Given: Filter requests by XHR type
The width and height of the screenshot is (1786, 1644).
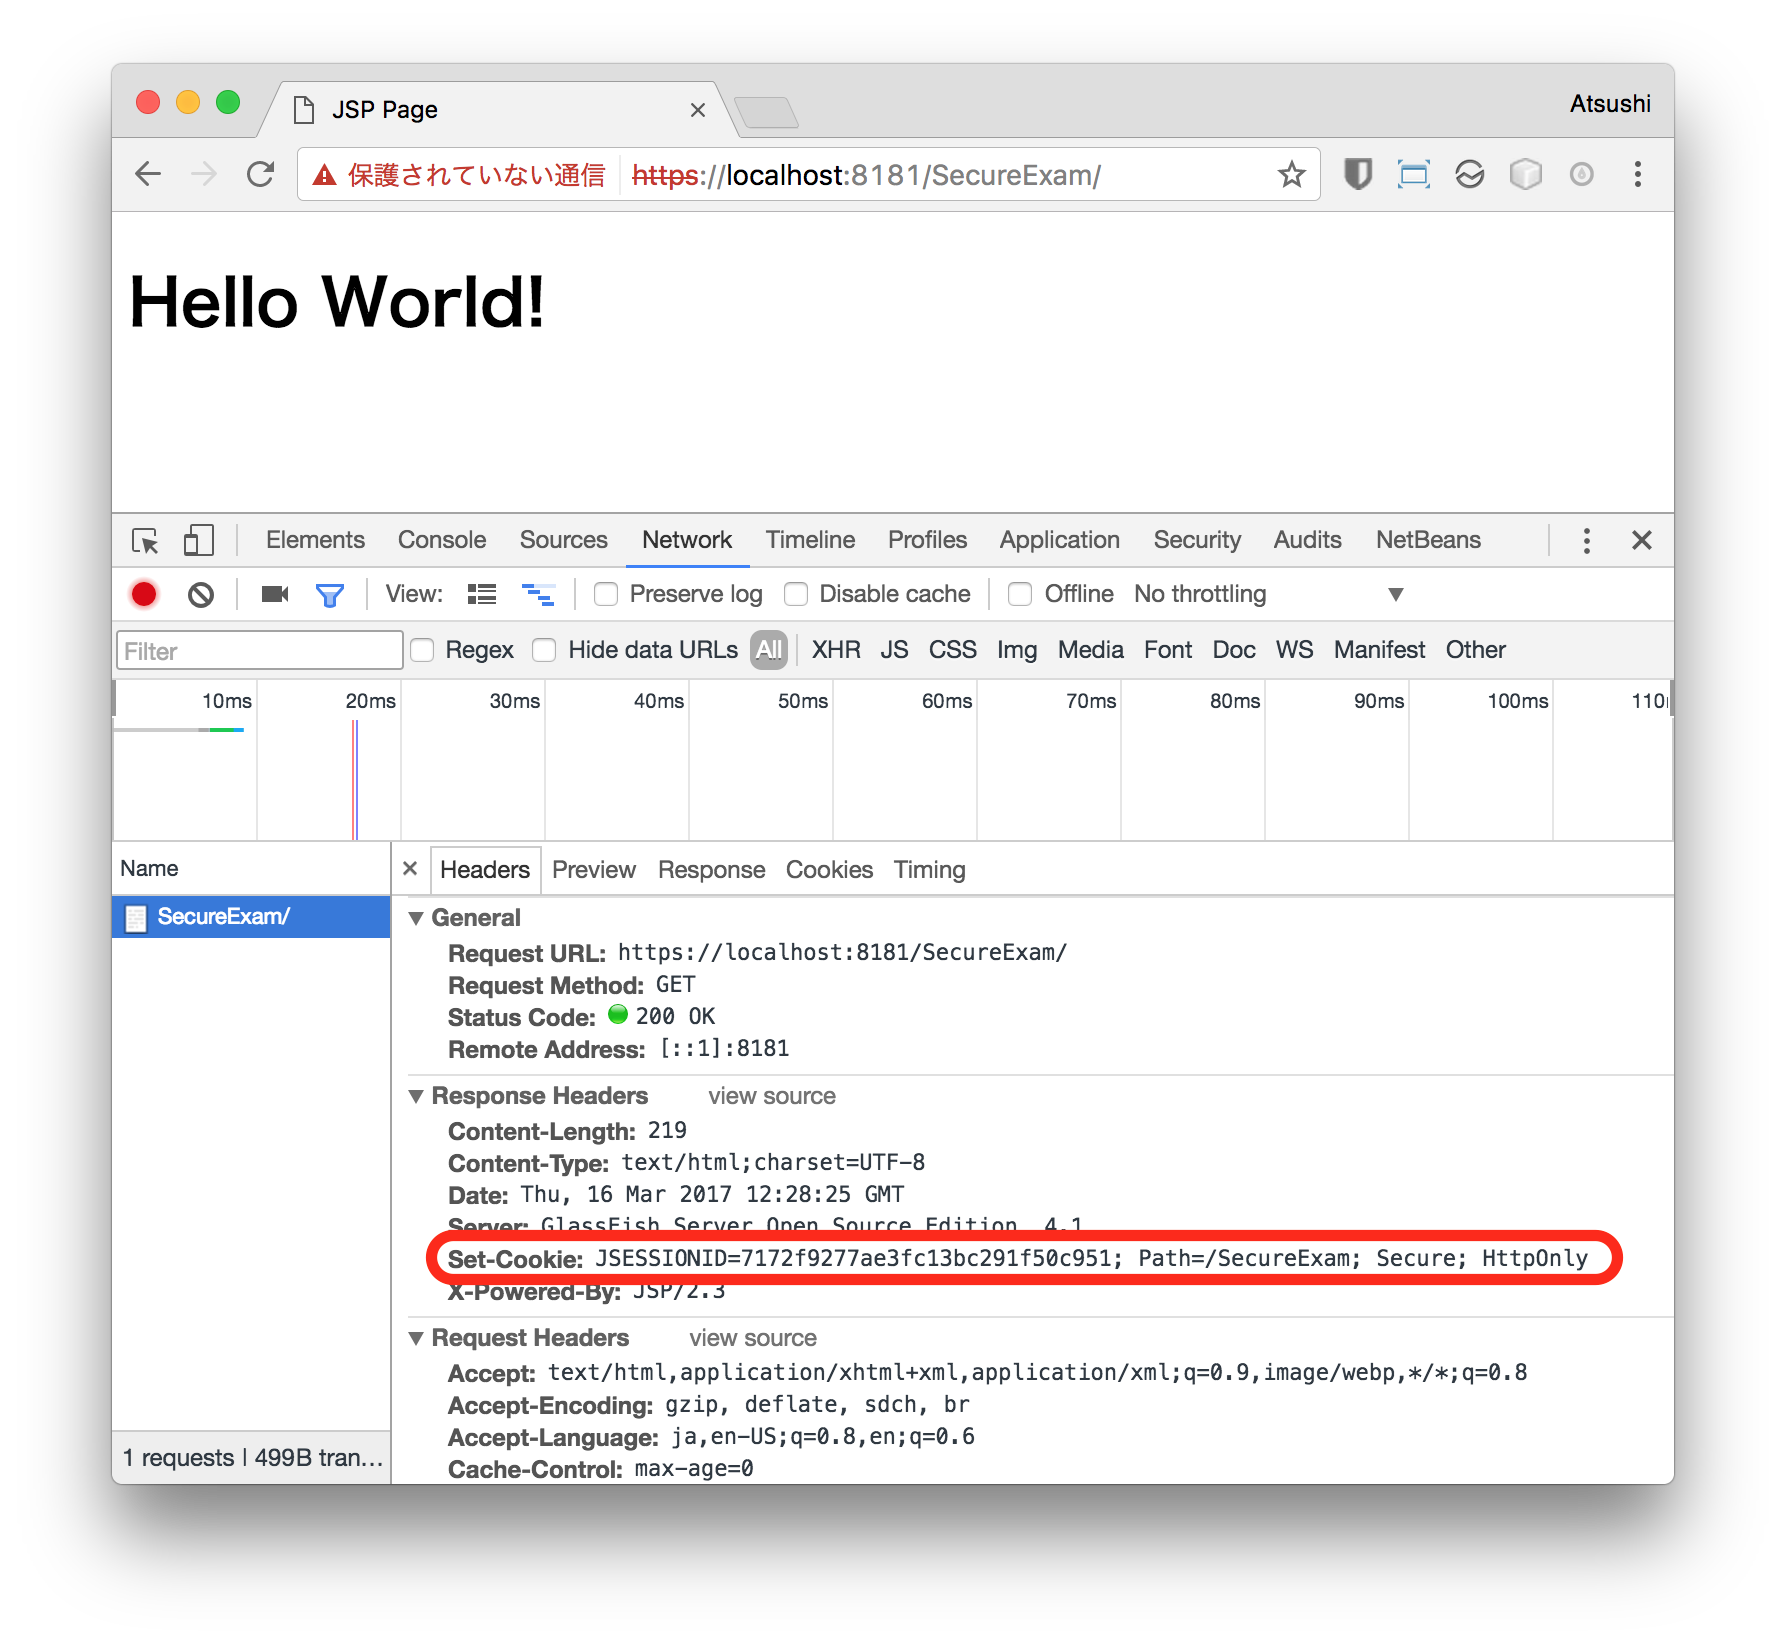Looking at the screenshot, I should 835,650.
